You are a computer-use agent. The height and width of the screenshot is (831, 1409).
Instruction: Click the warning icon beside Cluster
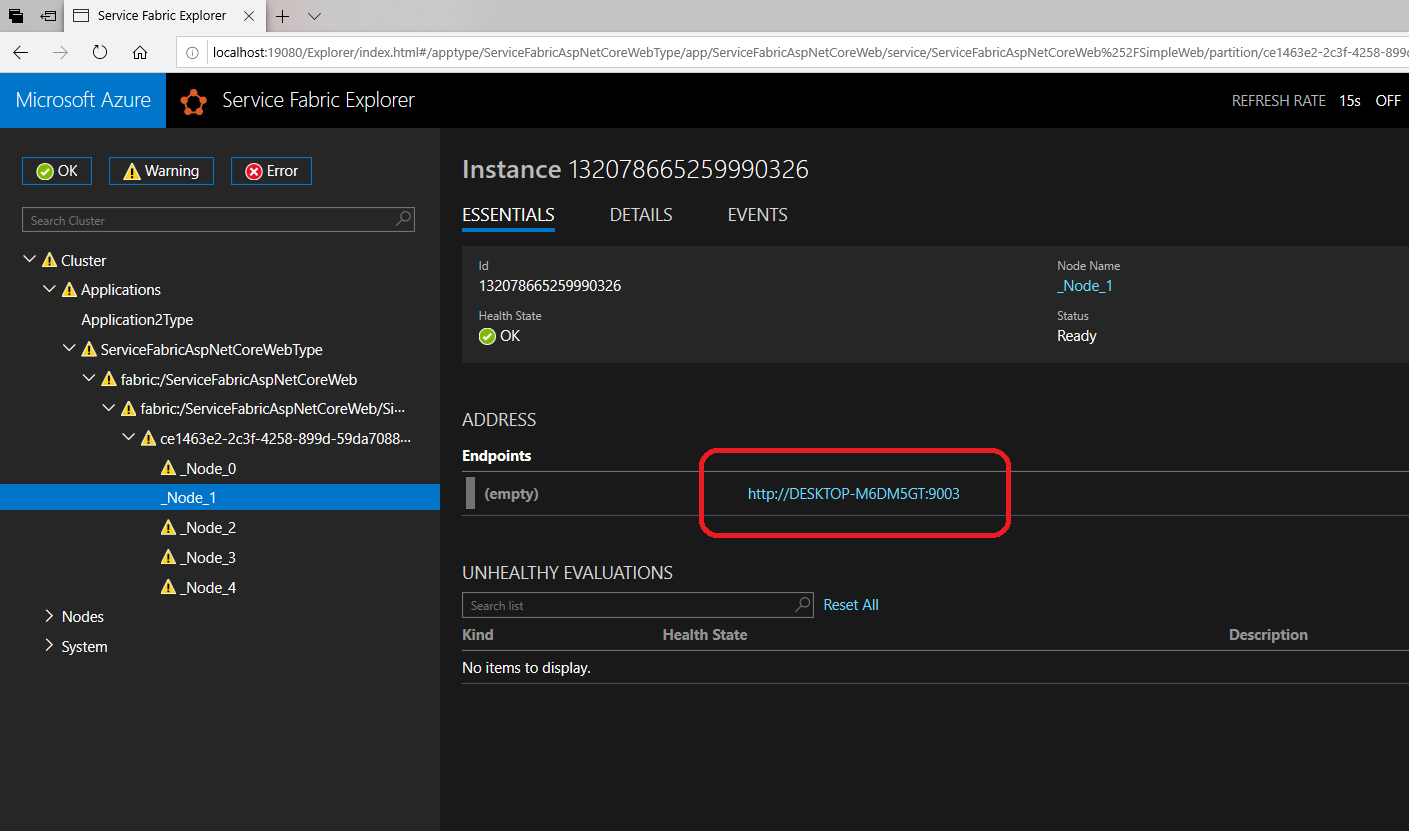pos(49,260)
